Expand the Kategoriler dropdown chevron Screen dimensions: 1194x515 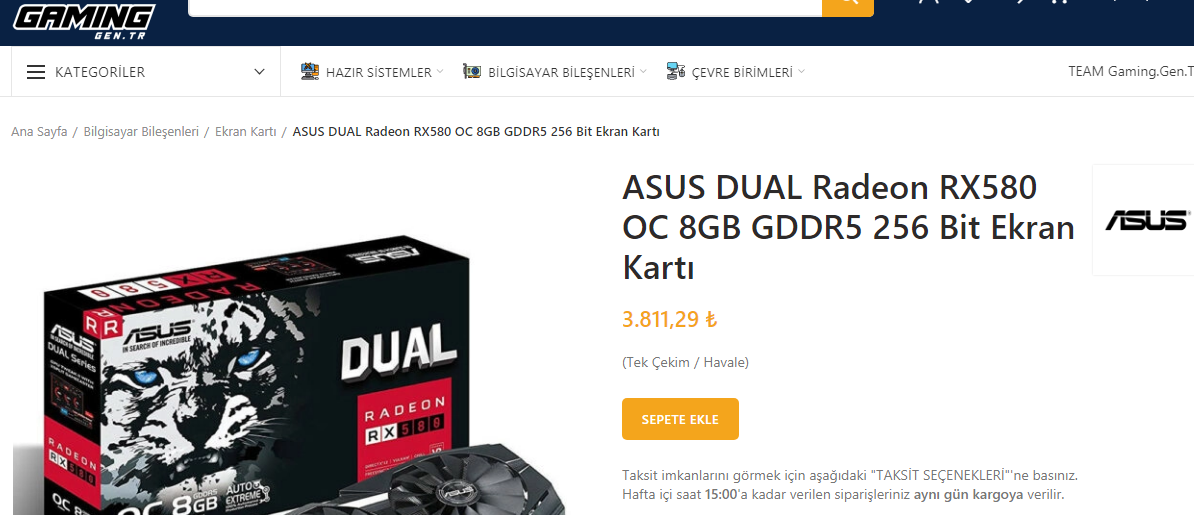(x=260, y=72)
